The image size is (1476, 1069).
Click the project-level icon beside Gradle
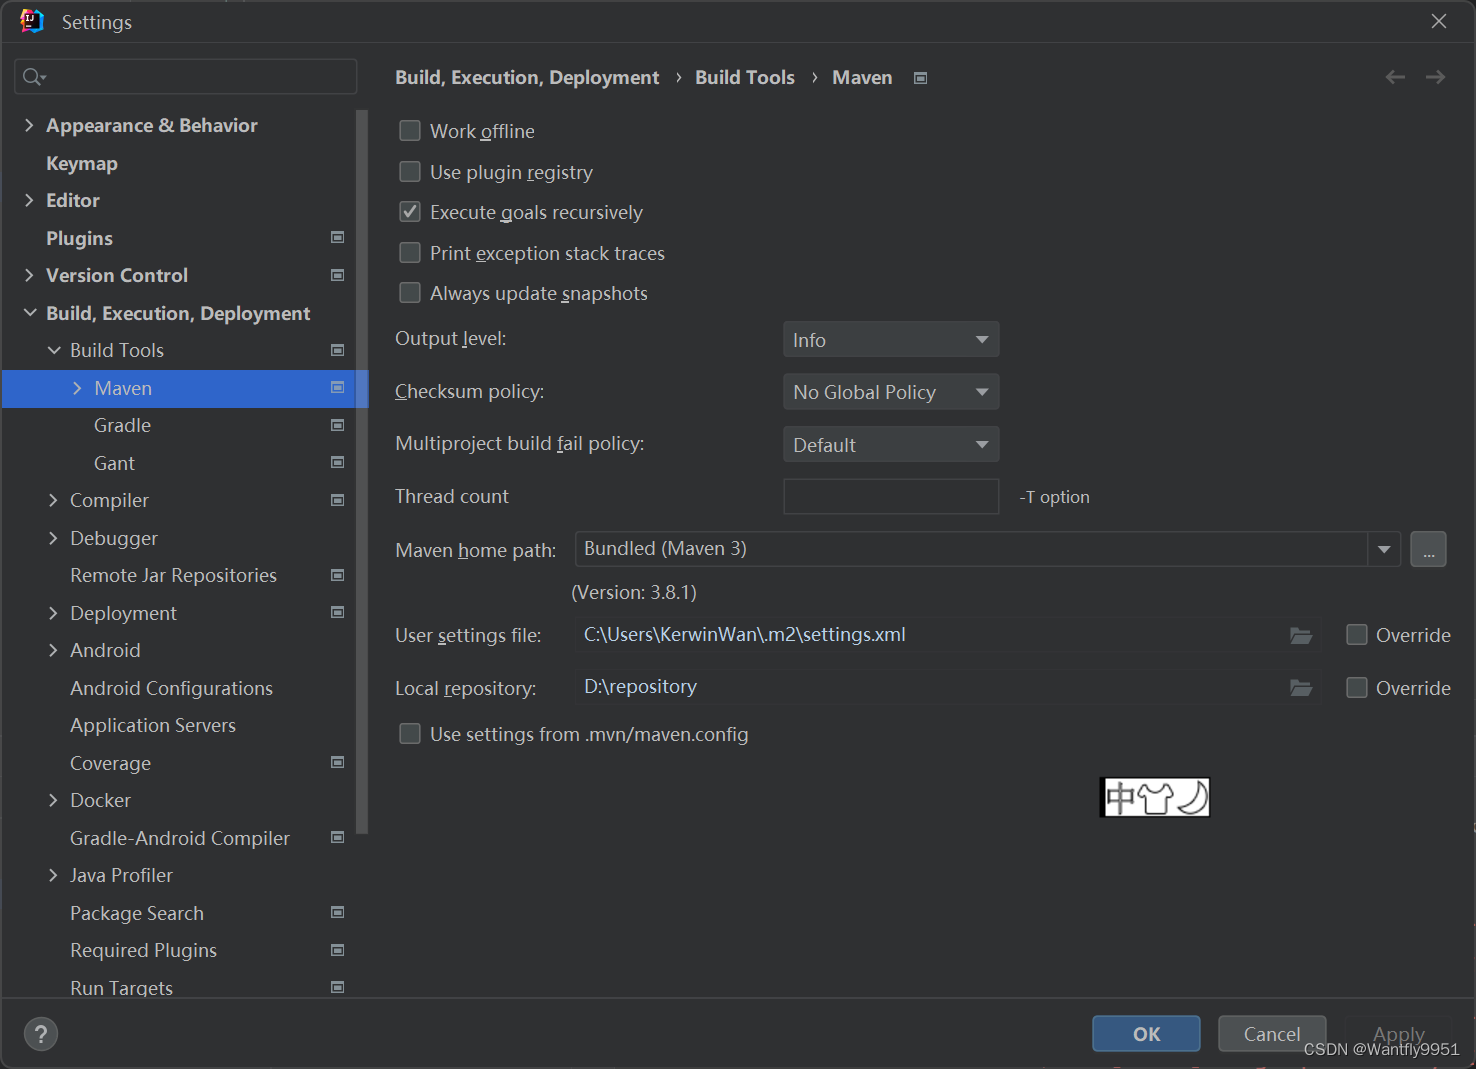tap(338, 425)
